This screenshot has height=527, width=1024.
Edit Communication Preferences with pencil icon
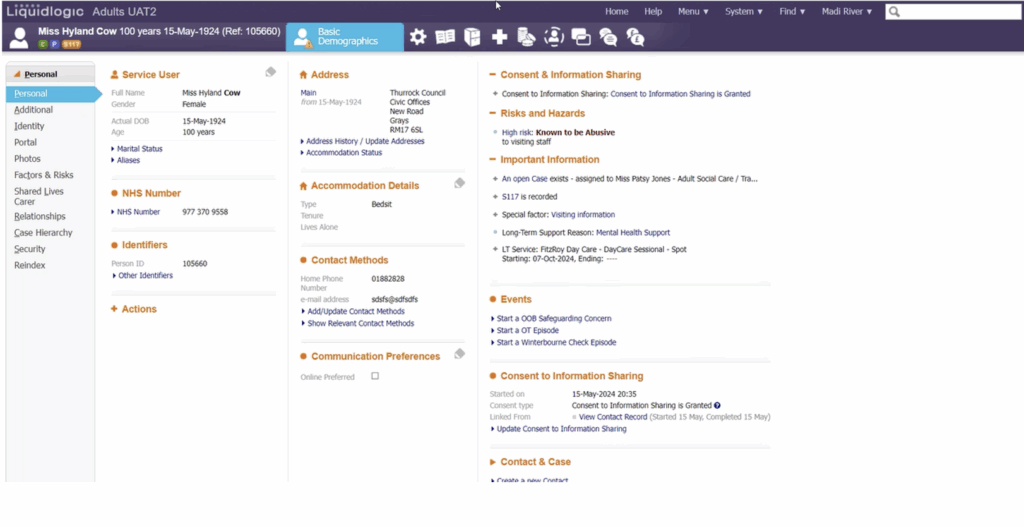click(460, 354)
